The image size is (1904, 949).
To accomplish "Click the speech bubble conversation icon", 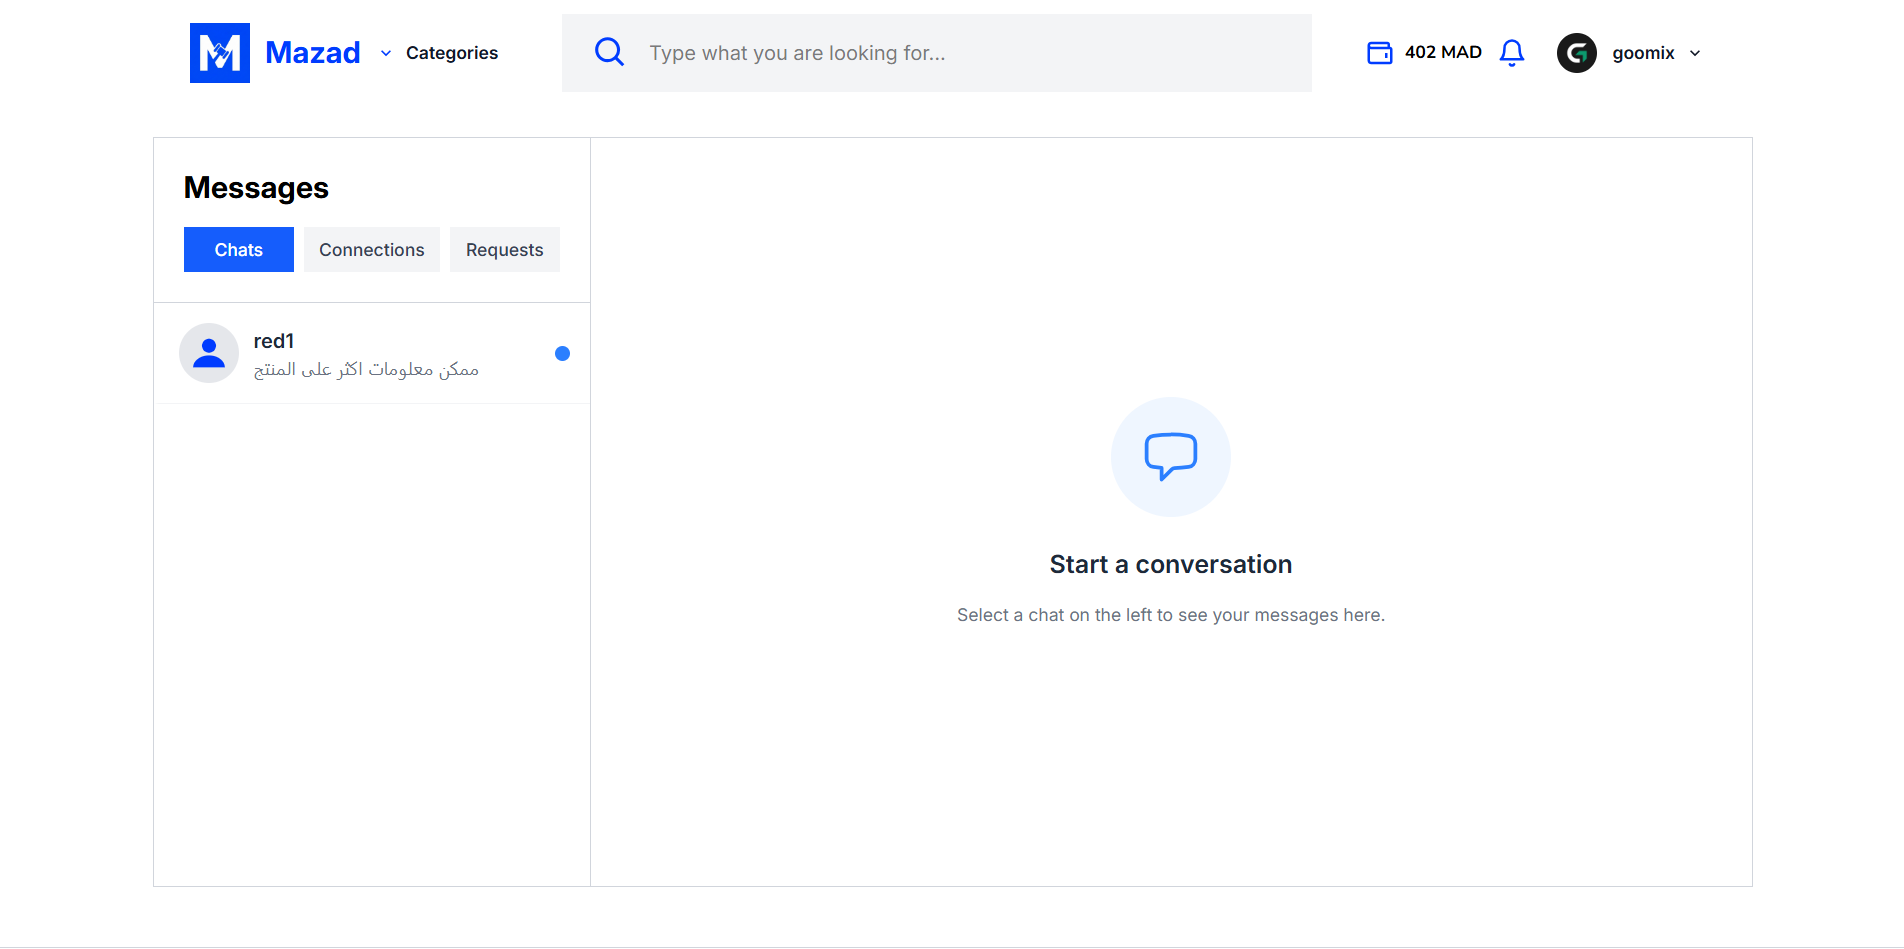I will (x=1171, y=457).
